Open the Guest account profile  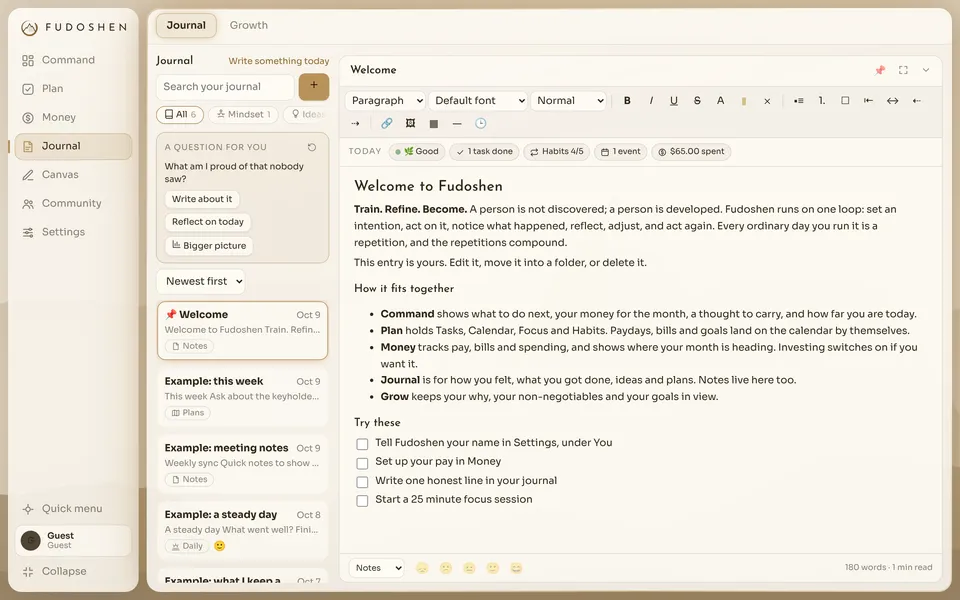click(x=73, y=541)
